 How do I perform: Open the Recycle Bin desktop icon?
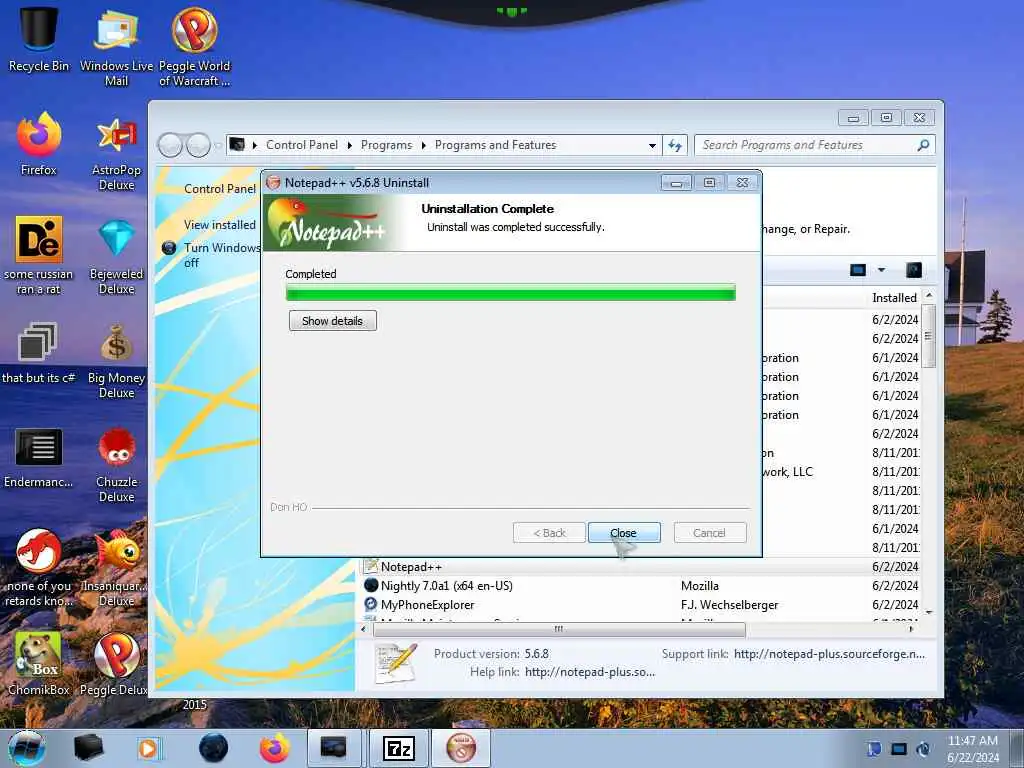pos(38,39)
